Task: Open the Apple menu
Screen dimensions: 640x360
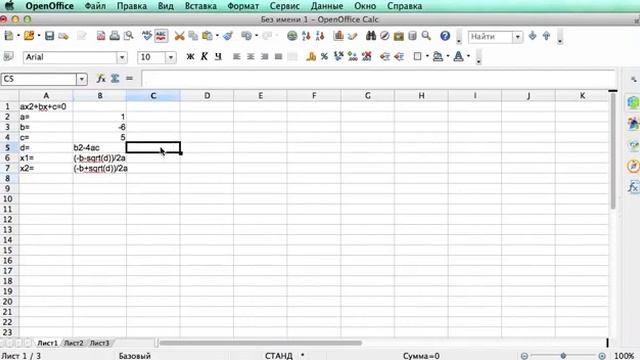Action: pos(9,6)
